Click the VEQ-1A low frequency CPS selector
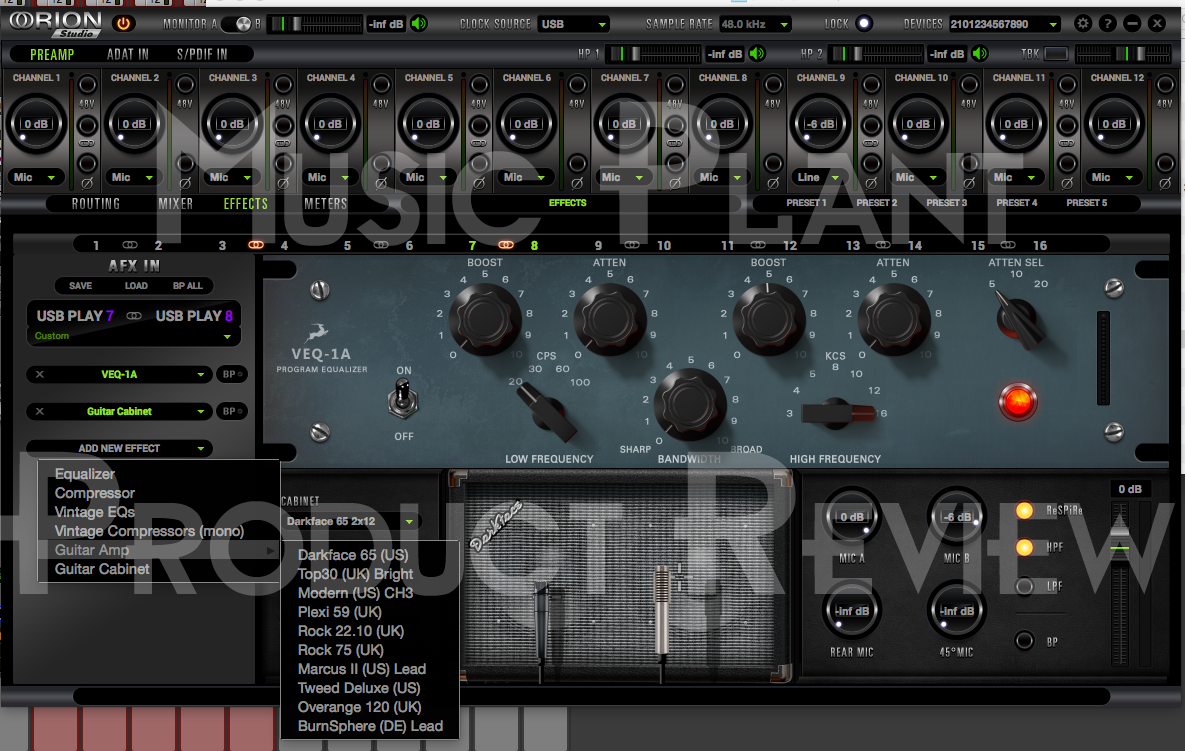1185x751 pixels. pos(549,412)
